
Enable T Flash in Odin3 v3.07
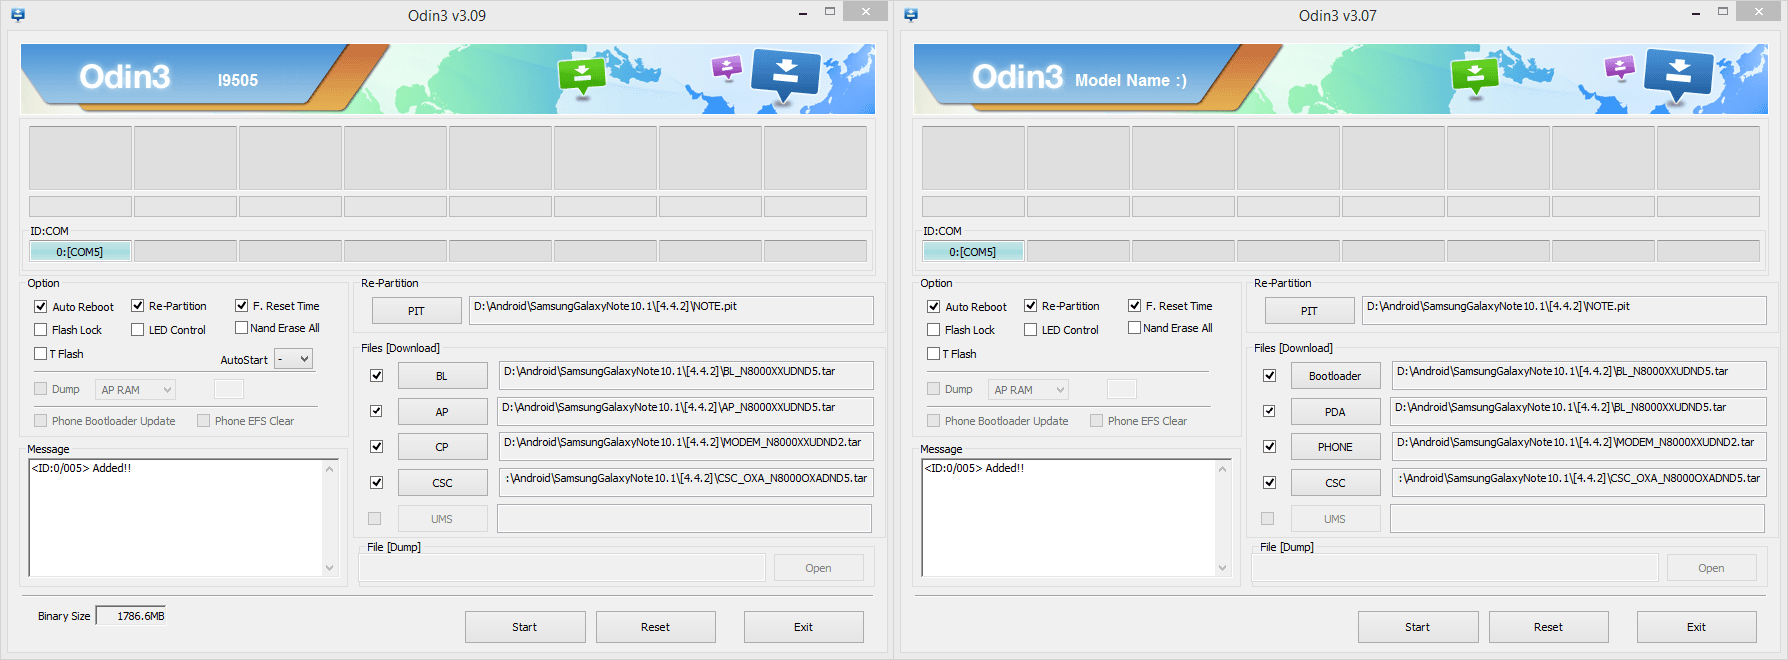[x=934, y=354]
